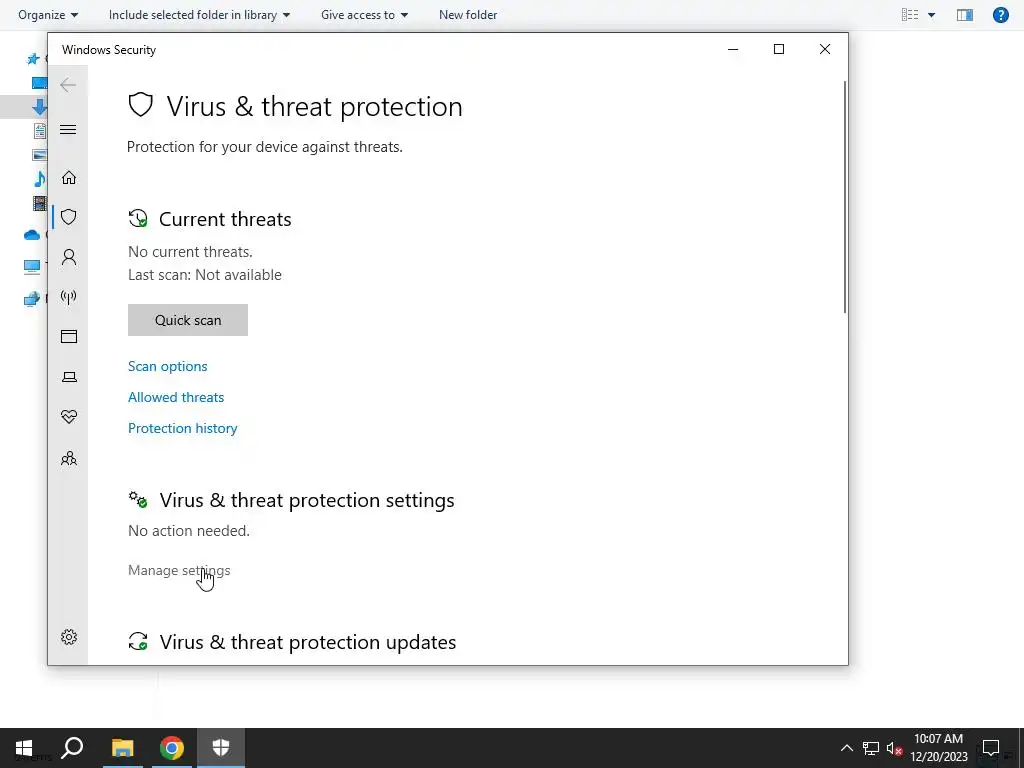Open Device performance & health heart icon
The width and height of the screenshot is (1024, 768).
click(x=69, y=417)
